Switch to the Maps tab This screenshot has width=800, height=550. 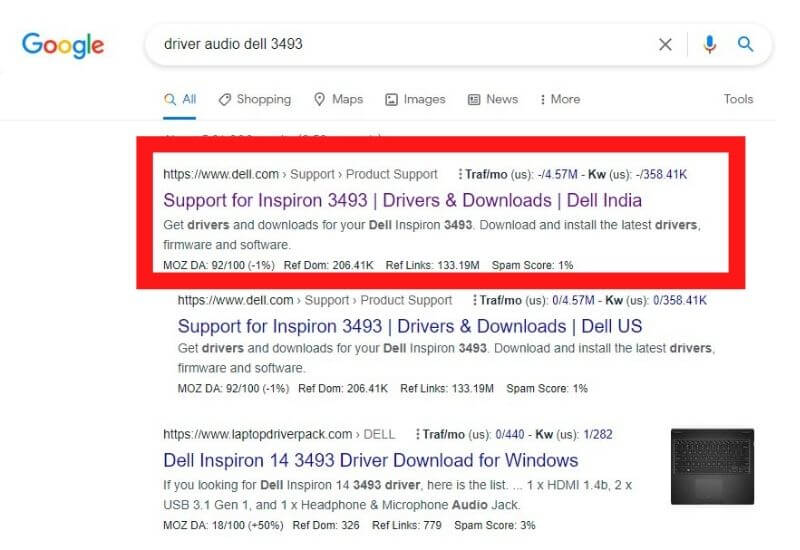pos(338,99)
